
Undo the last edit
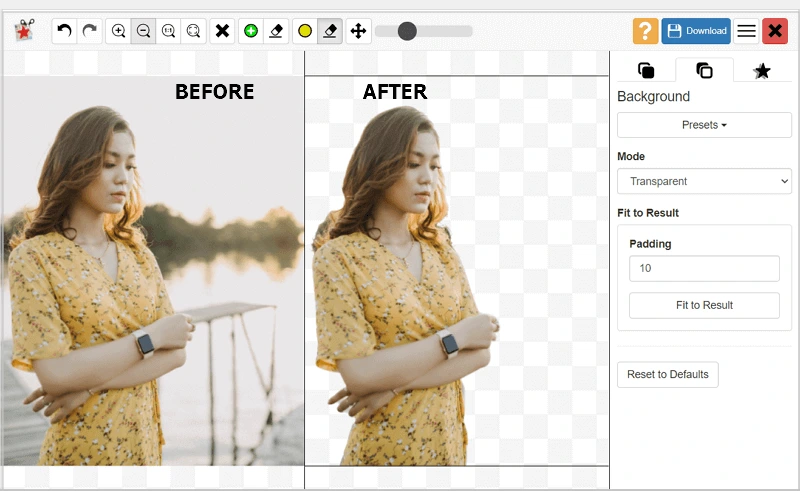point(64,31)
